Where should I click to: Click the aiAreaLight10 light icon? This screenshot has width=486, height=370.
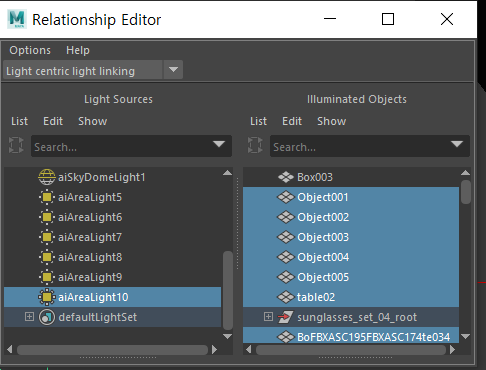click(x=47, y=297)
